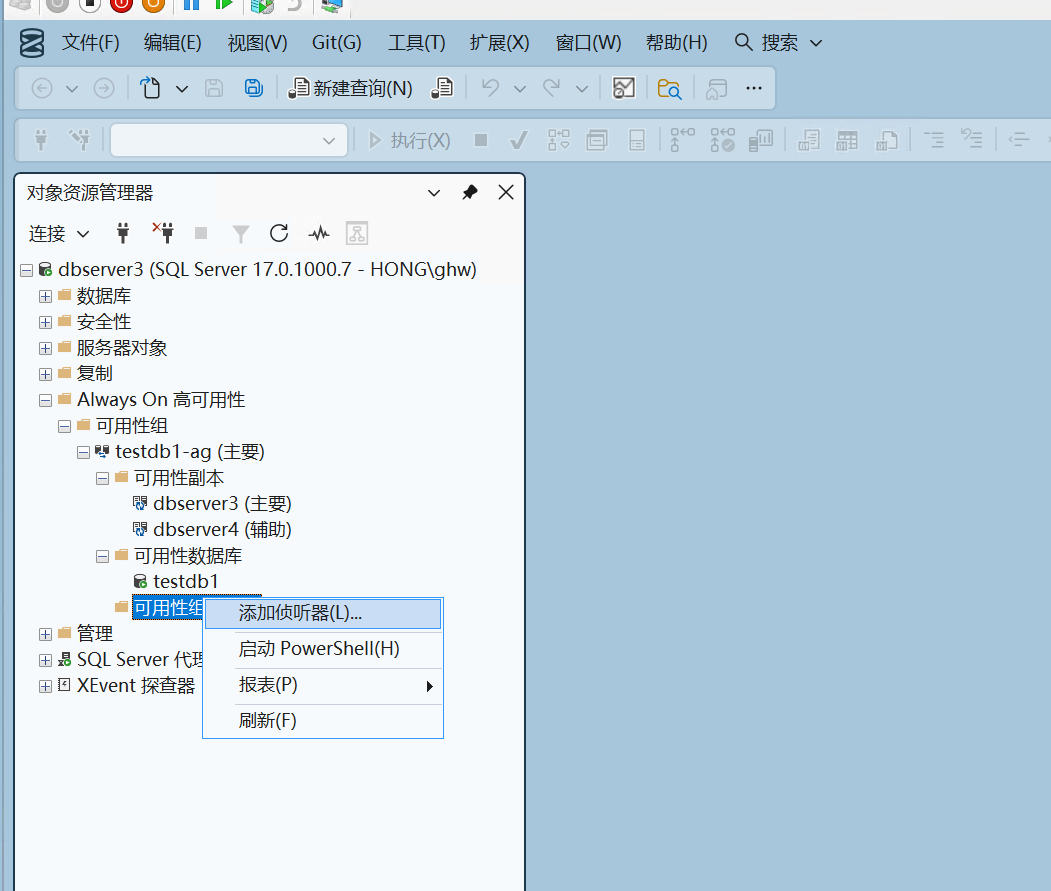Select the testdb1 availability database
1051x891 pixels.
185,581
